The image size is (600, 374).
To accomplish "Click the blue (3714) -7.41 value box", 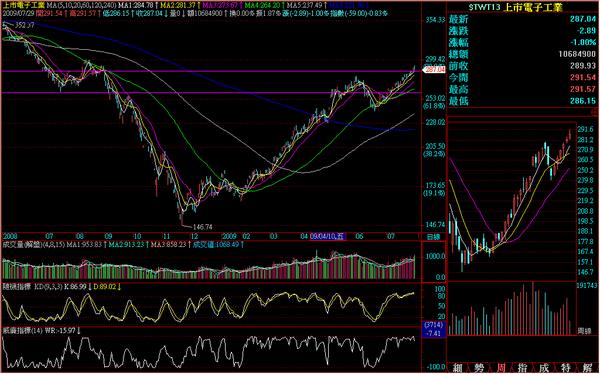I will coord(434,329).
